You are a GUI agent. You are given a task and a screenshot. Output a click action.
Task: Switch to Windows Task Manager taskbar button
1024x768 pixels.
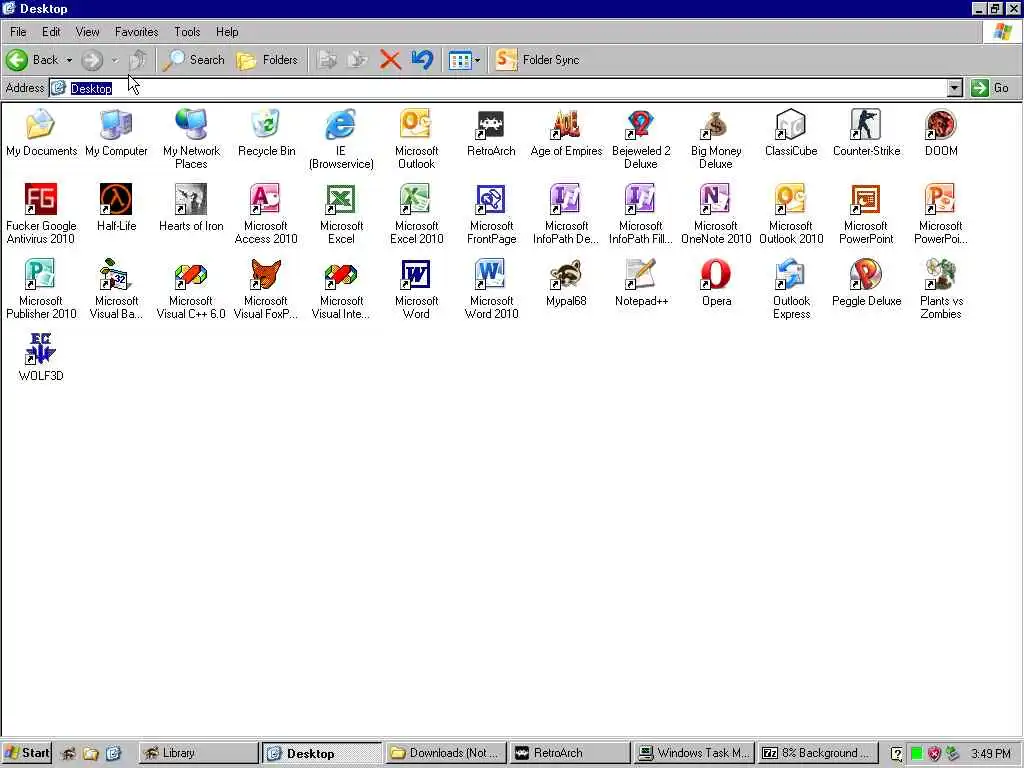point(694,753)
